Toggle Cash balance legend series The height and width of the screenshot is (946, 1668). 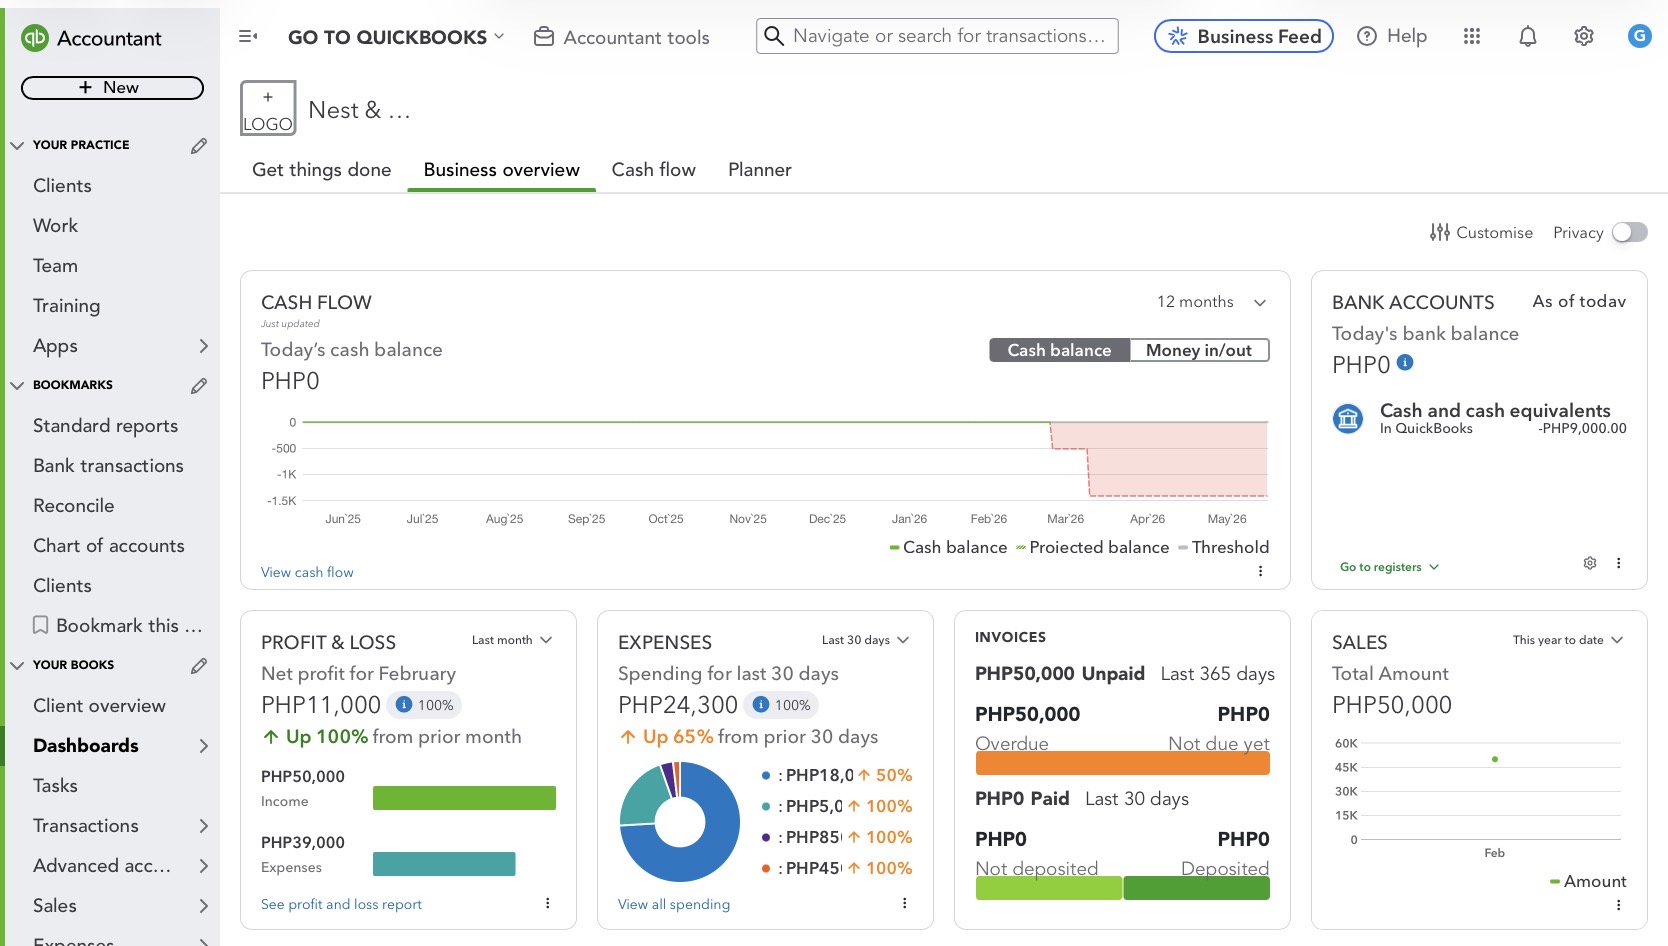click(x=948, y=547)
